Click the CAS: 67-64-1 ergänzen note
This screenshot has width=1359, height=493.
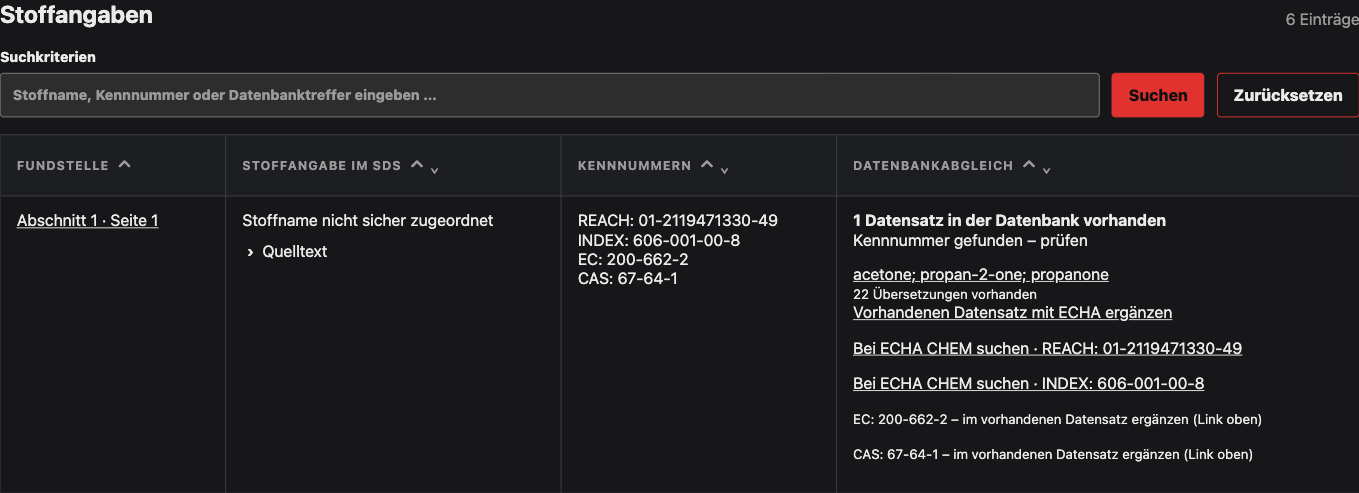click(1053, 455)
